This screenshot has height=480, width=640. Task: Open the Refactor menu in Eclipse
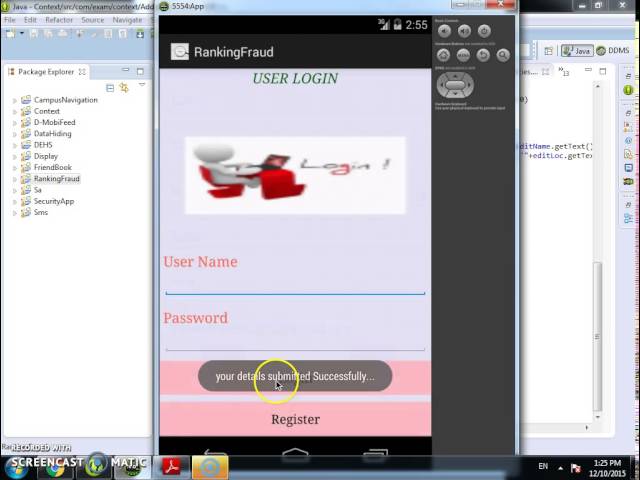(x=59, y=20)
